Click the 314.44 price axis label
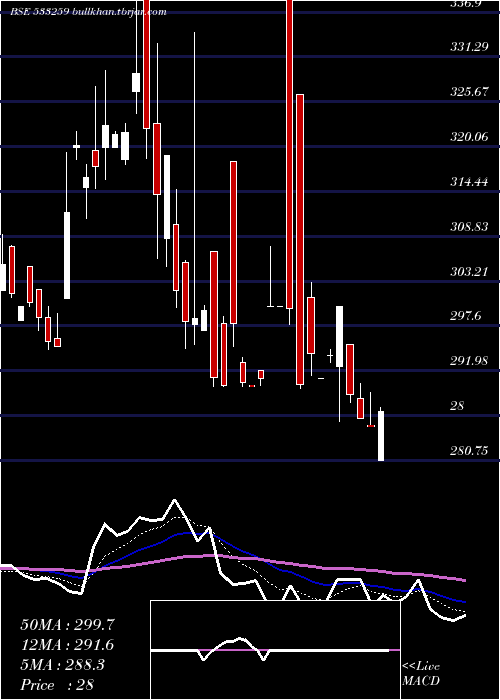Image resolution: width=500 pixels, height=700 pixels. [469, 182]
